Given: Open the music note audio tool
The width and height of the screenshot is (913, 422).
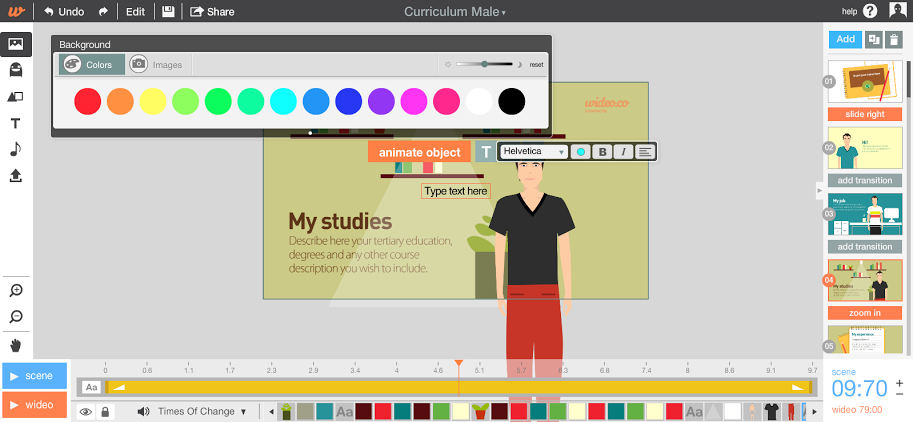Looking at the screenshot, I should (16, 149).
